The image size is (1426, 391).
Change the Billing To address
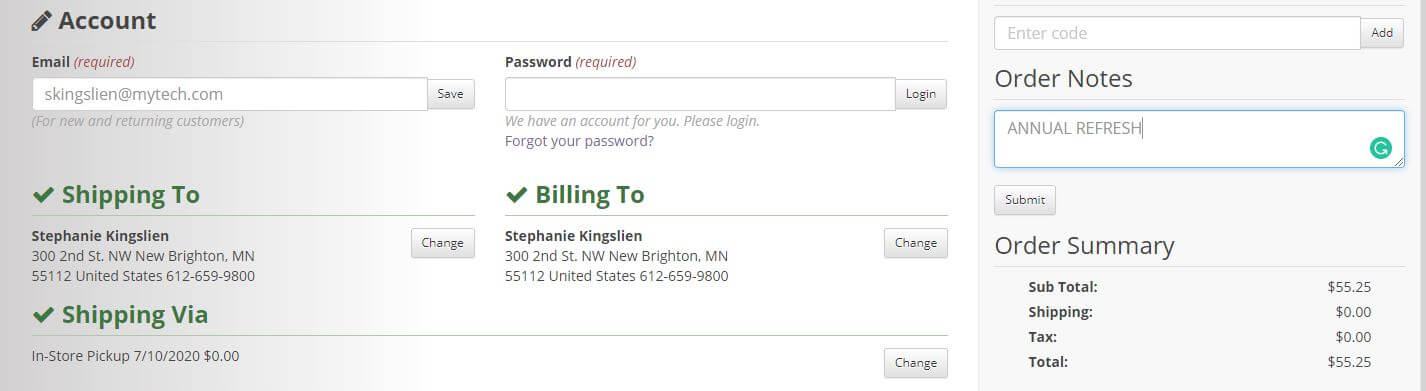tap(915, 243)
